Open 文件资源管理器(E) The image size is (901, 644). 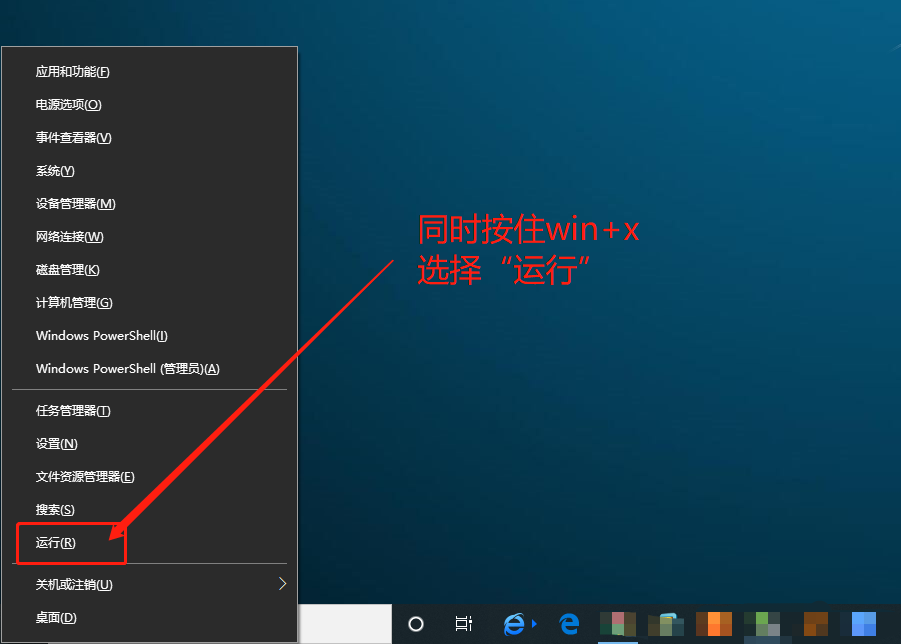coord(149,477)
